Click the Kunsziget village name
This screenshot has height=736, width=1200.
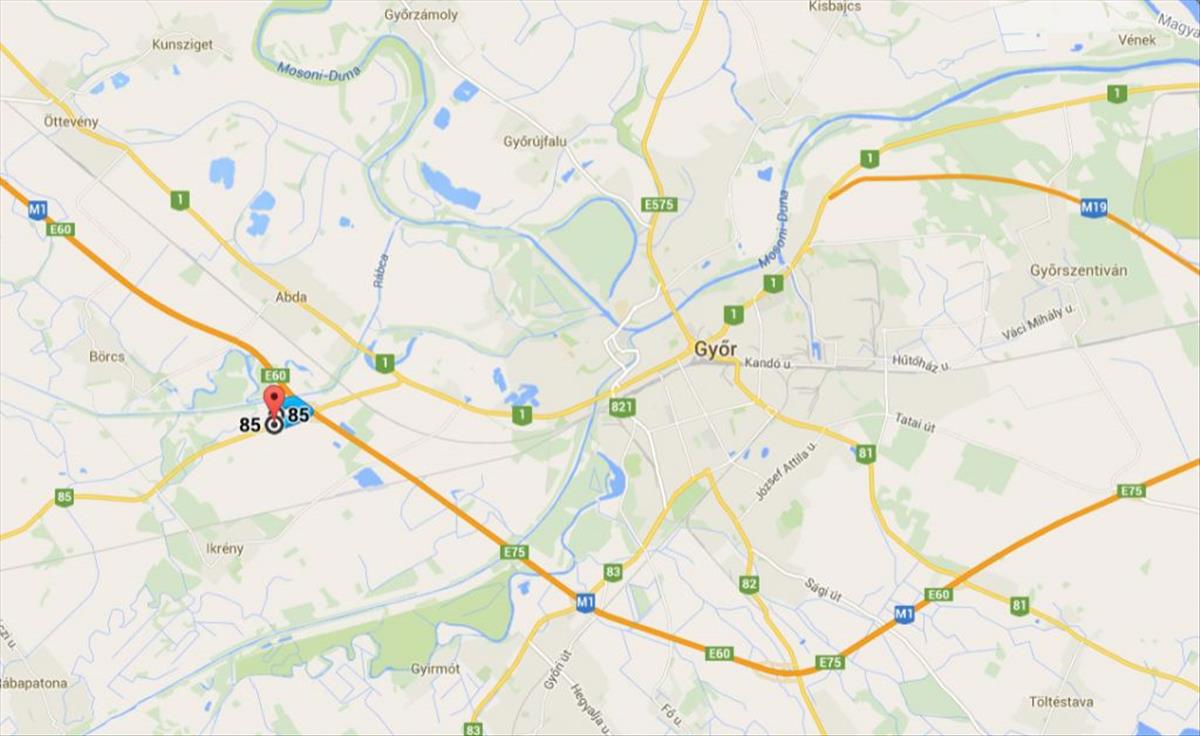pyautogui.click(x=183, y=45)
